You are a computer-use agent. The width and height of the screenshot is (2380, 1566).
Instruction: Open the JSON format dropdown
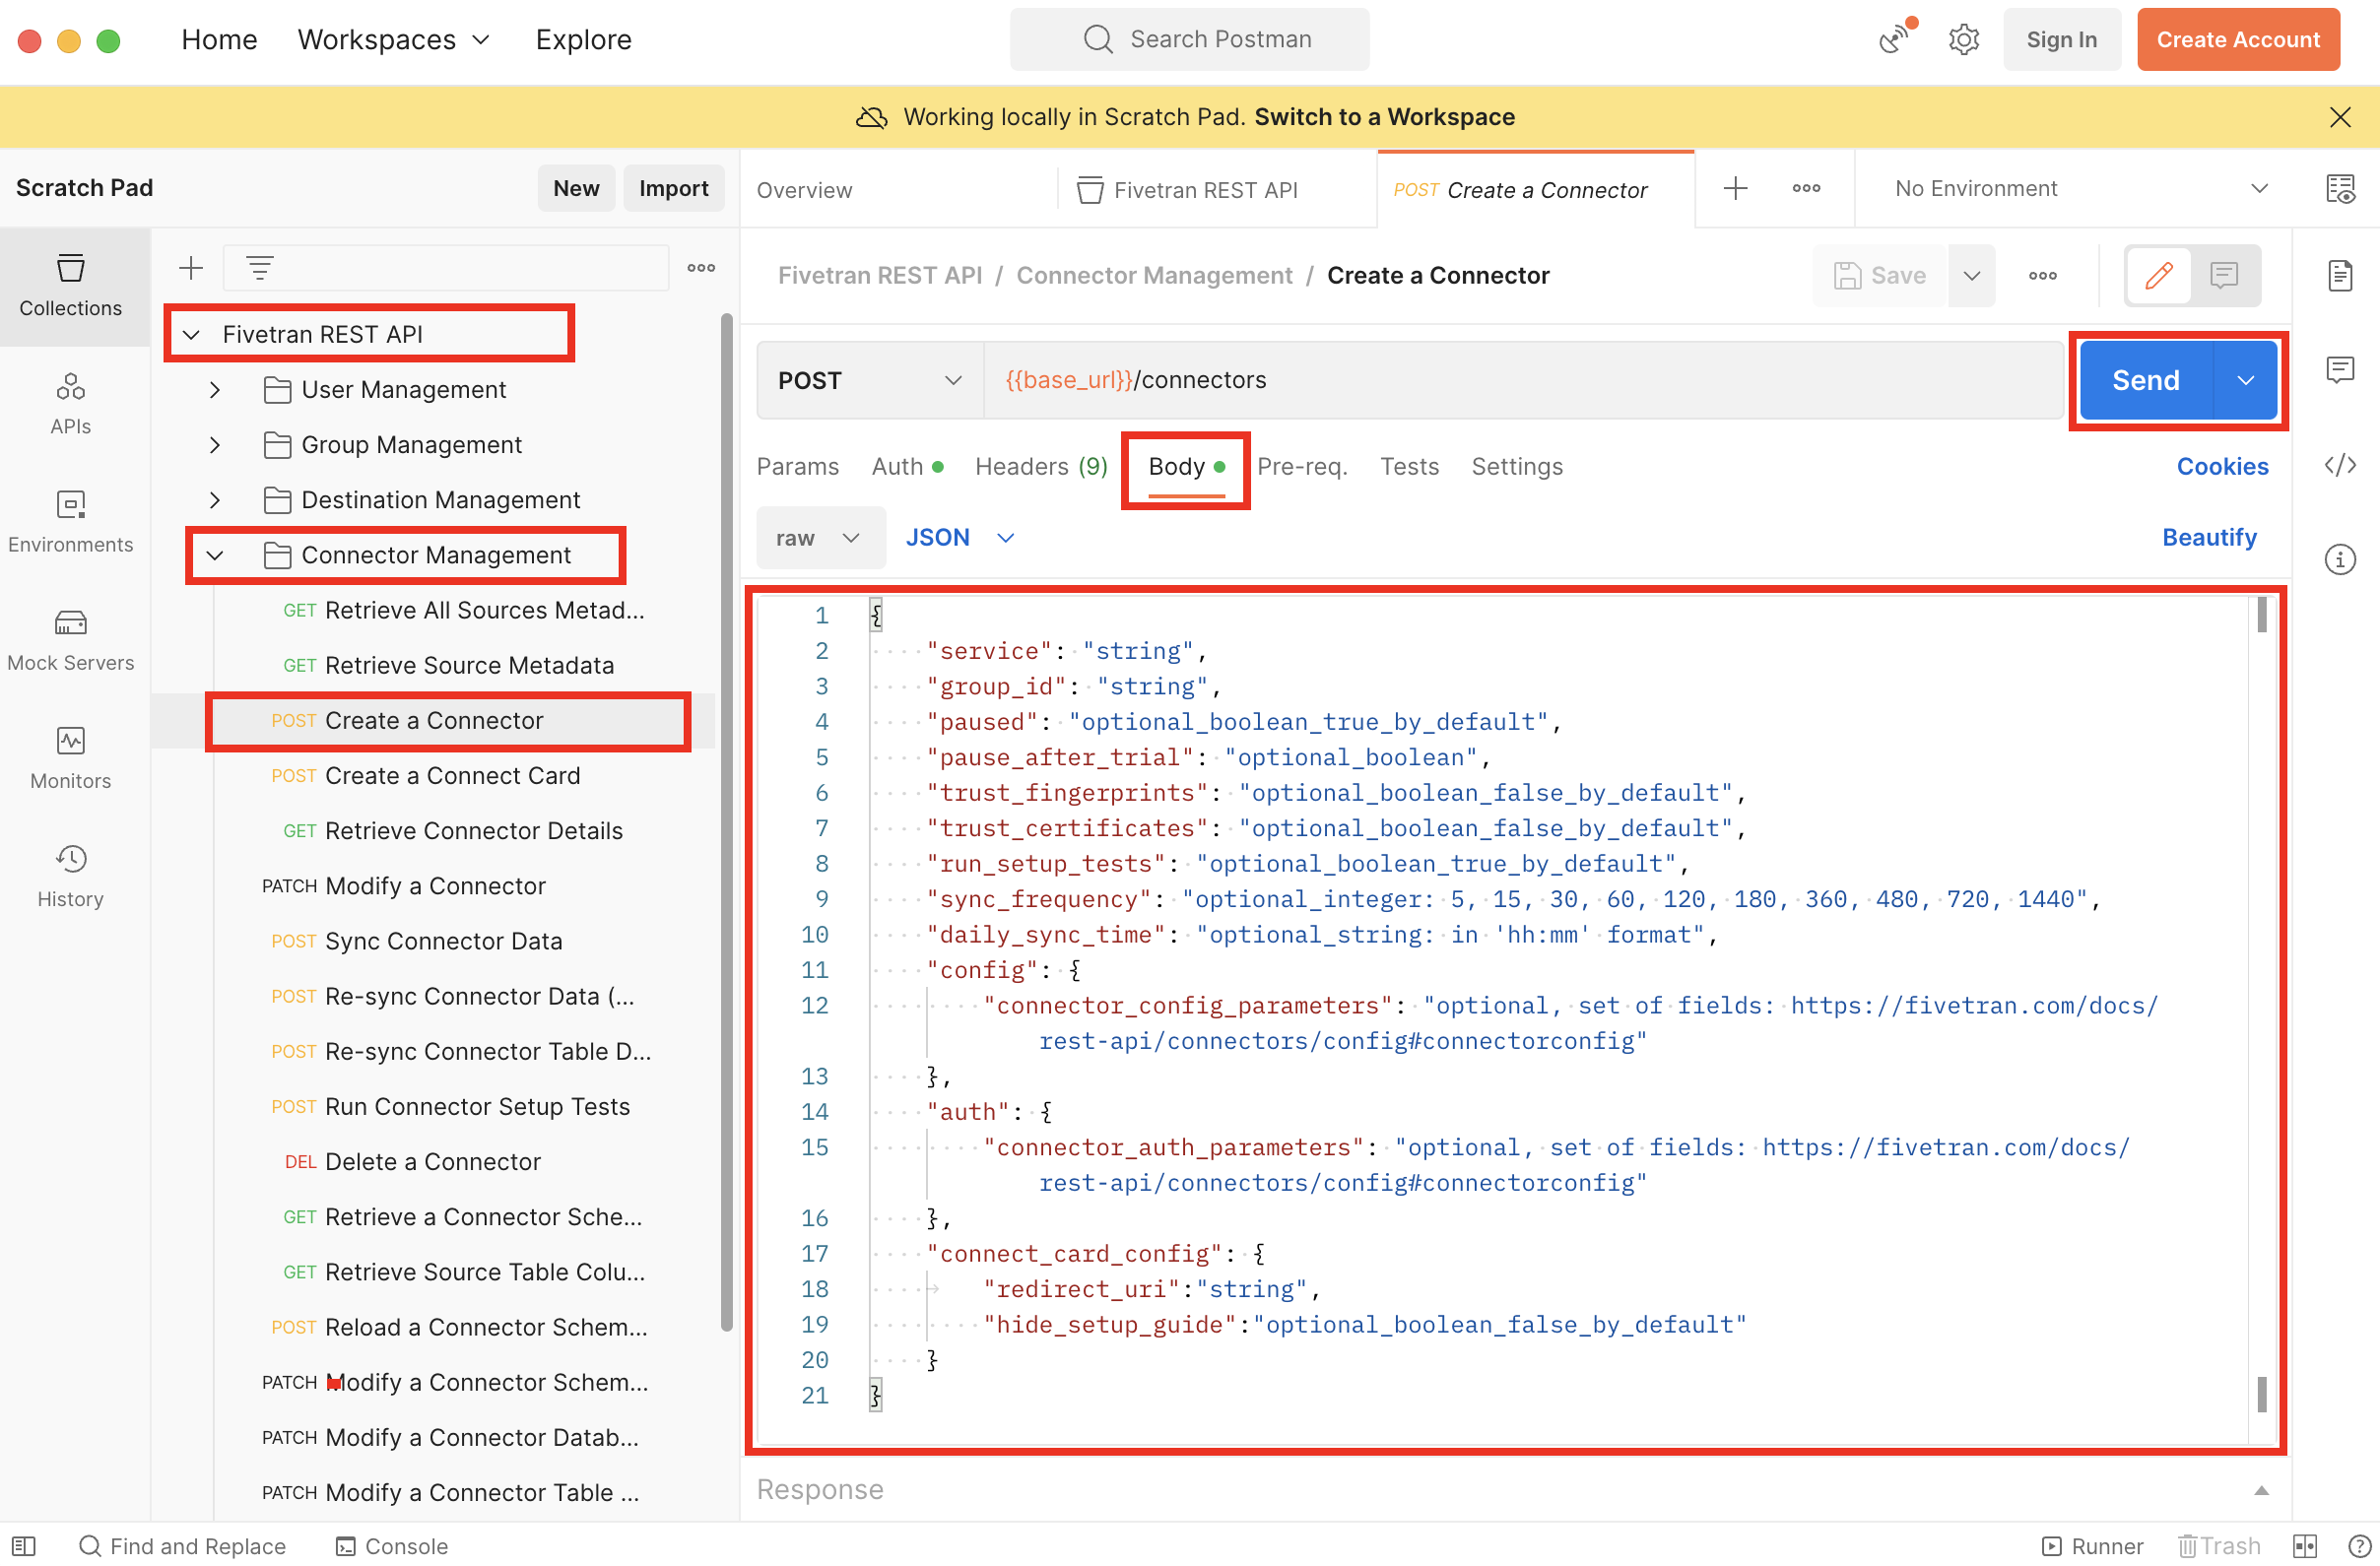point(960,538)
